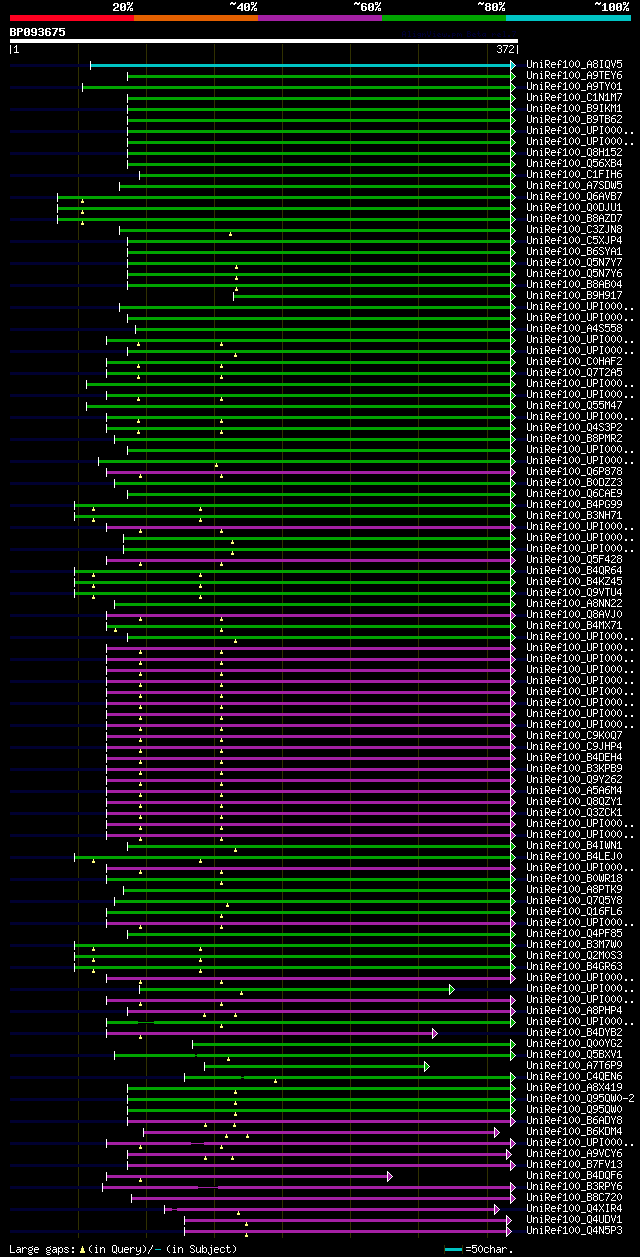Click the UniRef100_B3NH71 hit

574,515
